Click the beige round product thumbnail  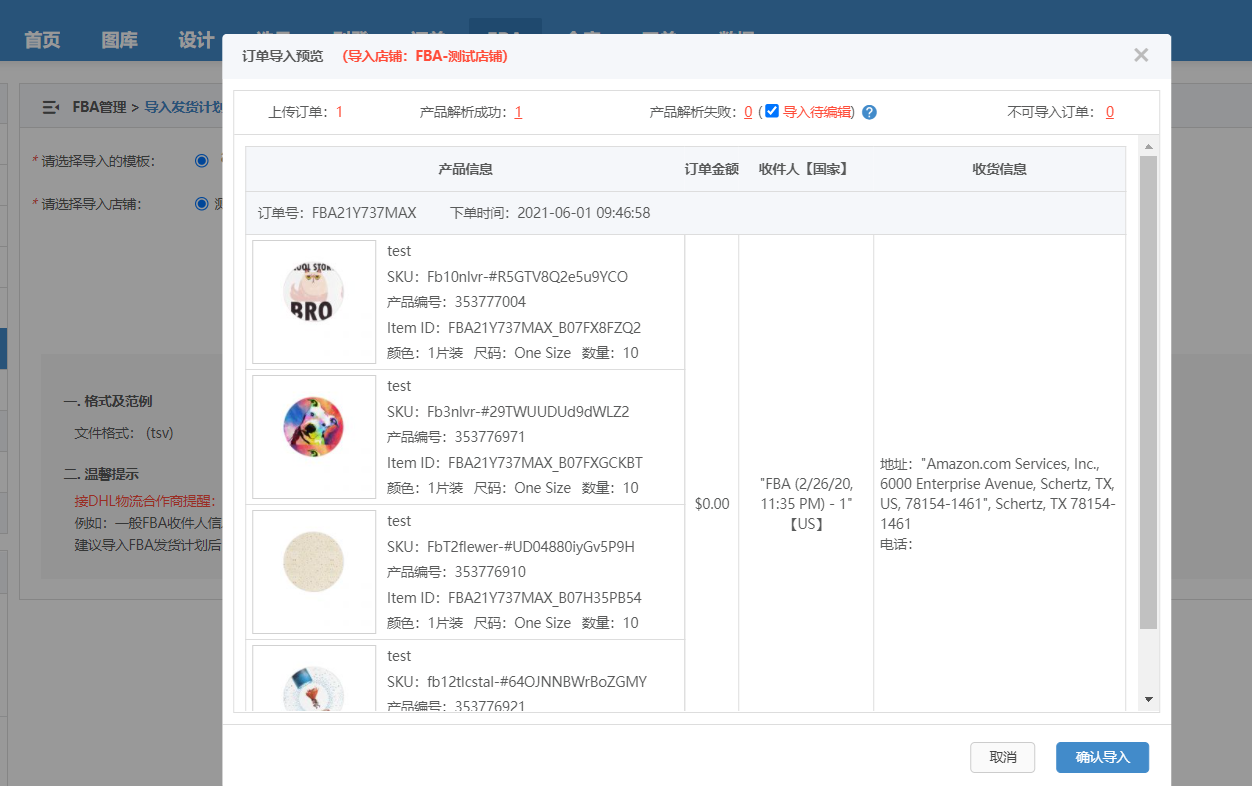[x=314, y=572]
